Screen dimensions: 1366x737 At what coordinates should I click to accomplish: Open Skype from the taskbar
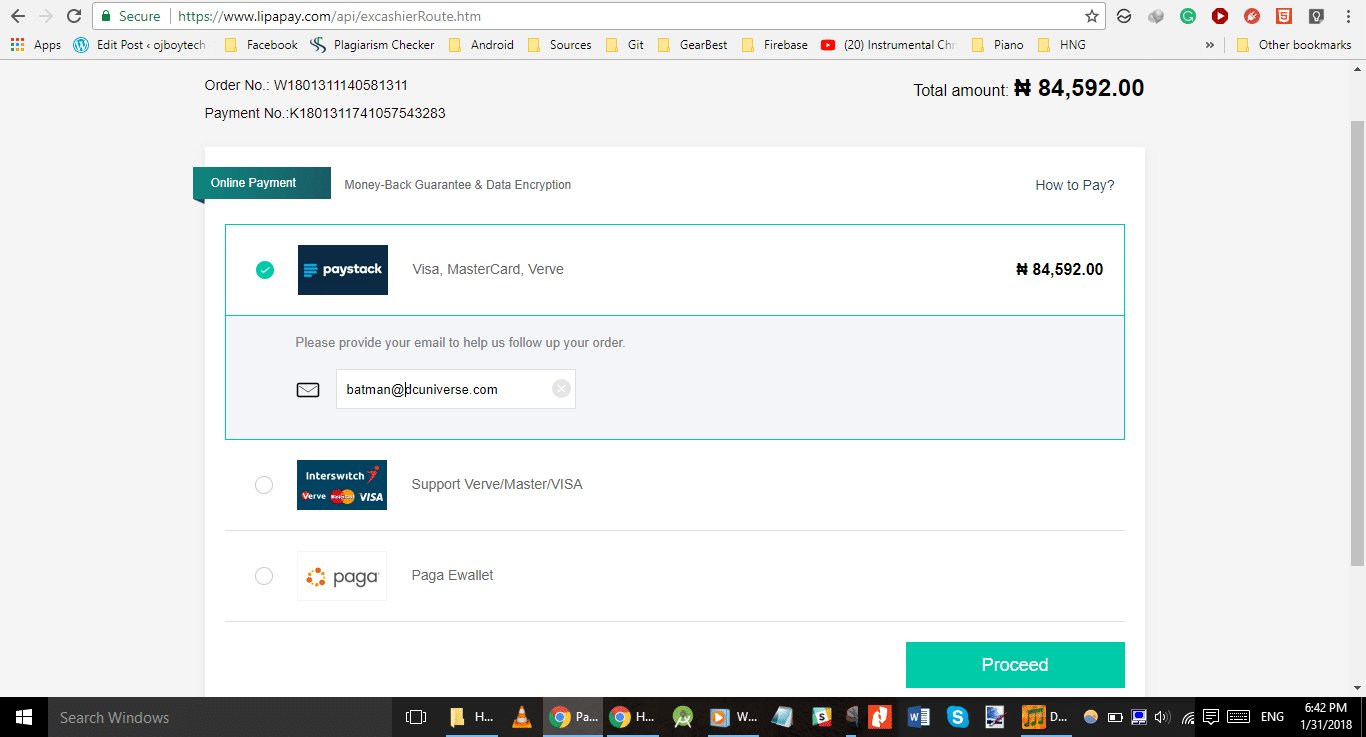point(957,717)
